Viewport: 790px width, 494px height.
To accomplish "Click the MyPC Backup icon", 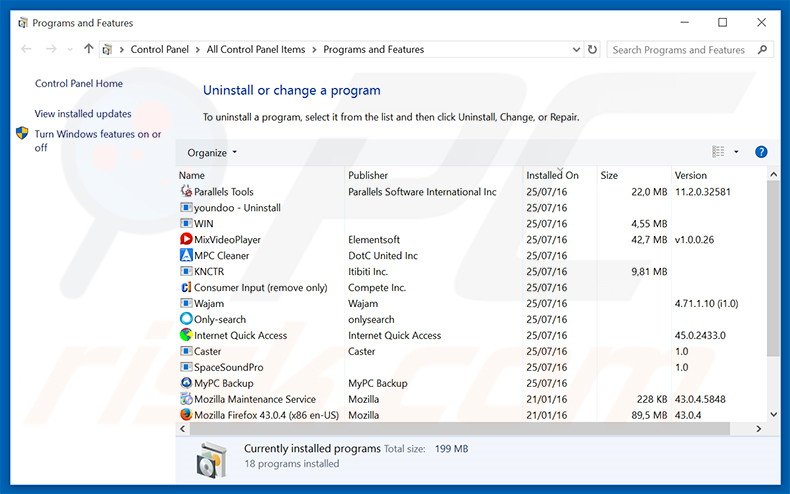I will tap(186, 383).
